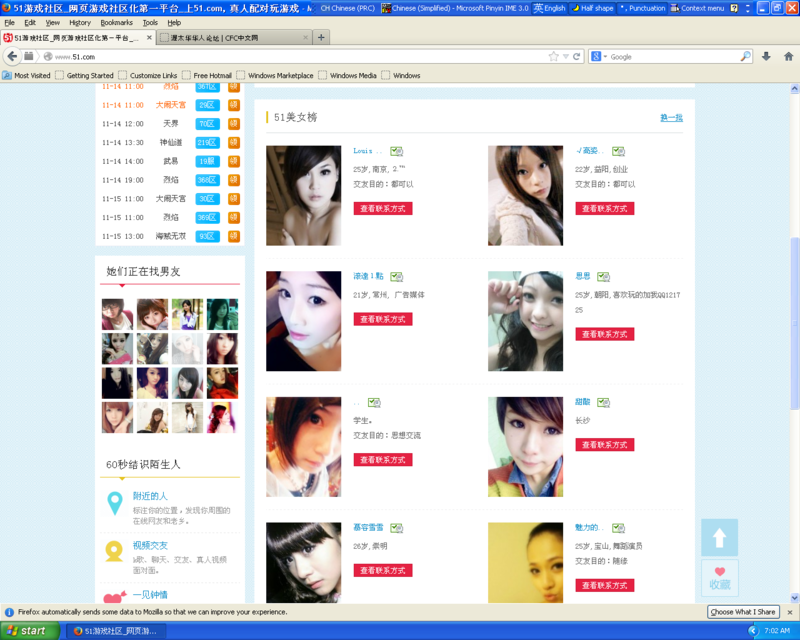Click 查看联系方式 button under Louis
This screenshot has width=800, height=640.
[x=382, y=209]
